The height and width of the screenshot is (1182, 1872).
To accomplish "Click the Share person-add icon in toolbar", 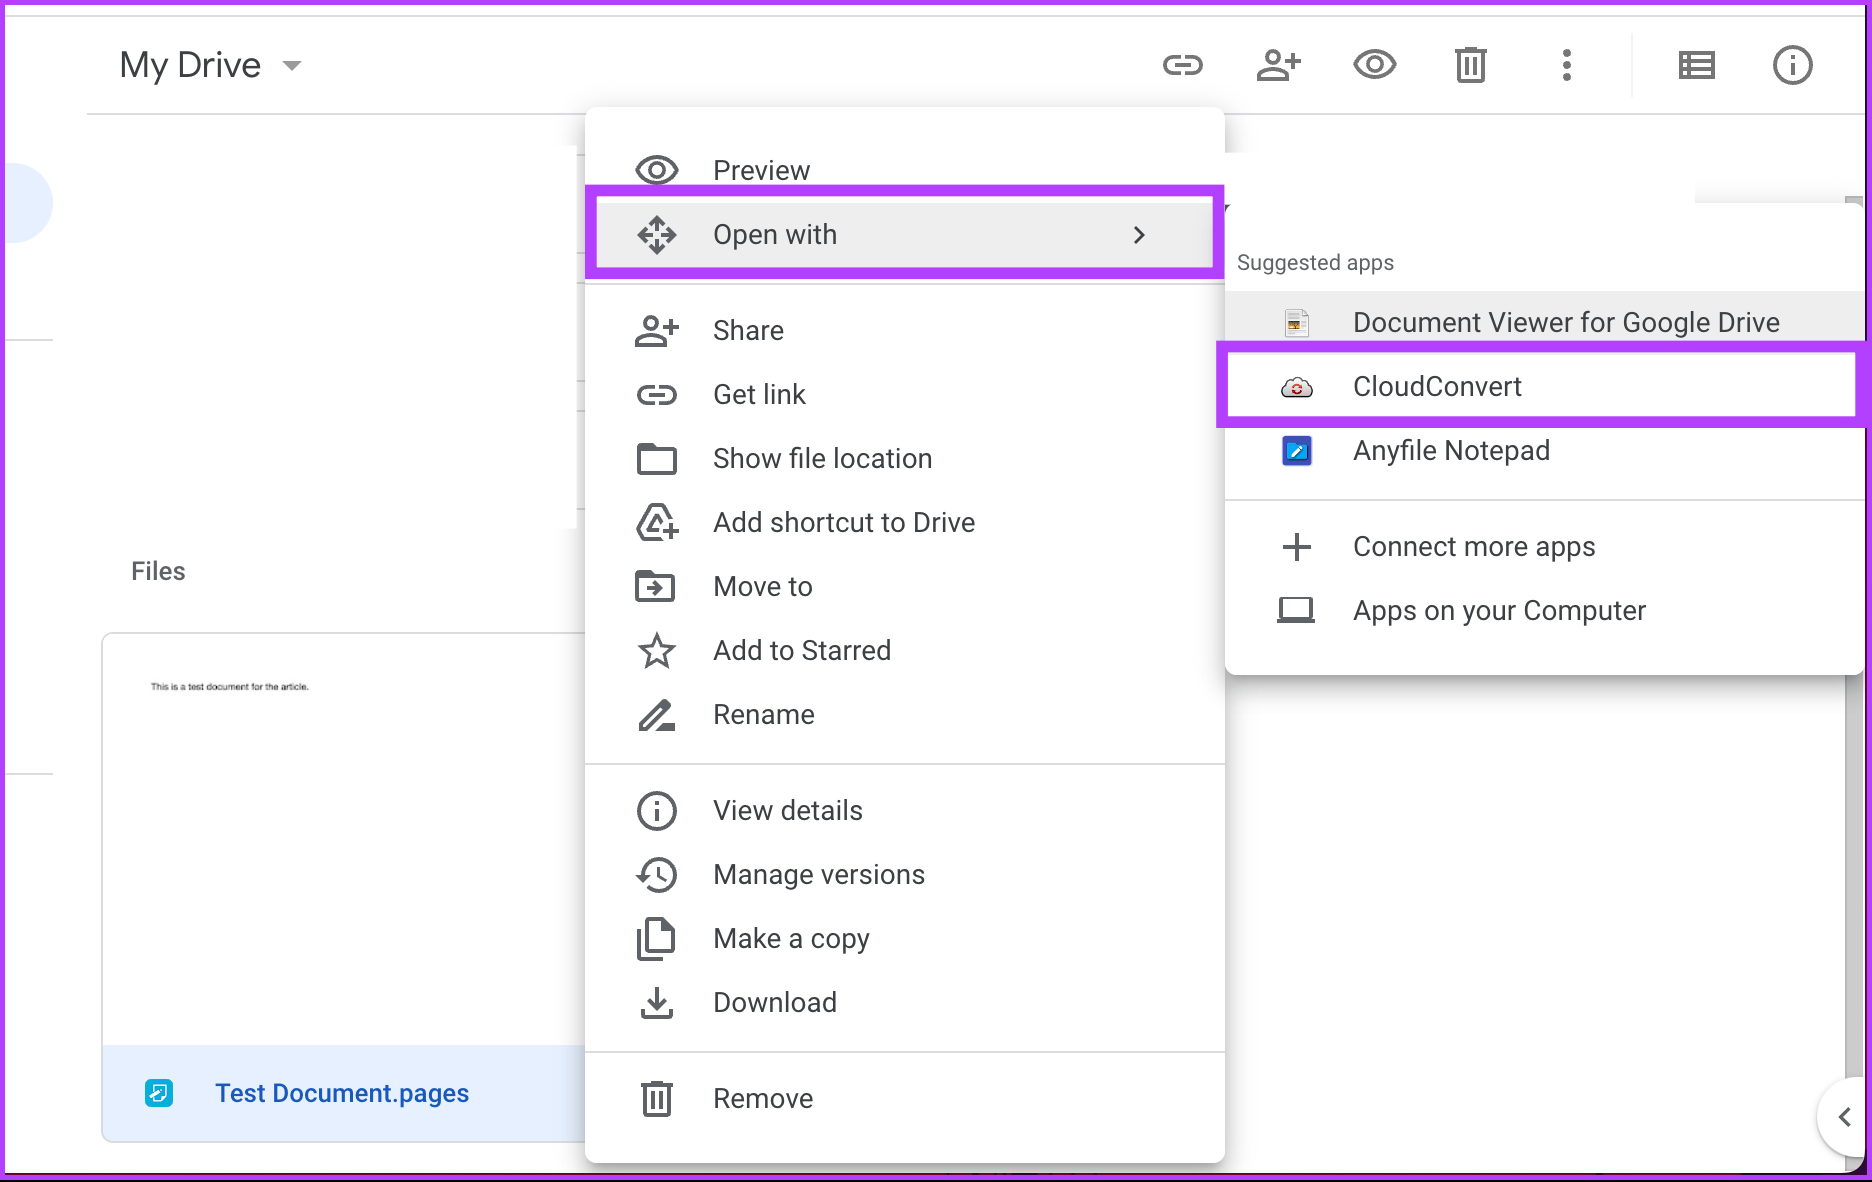I will (x=1278, y=64).
